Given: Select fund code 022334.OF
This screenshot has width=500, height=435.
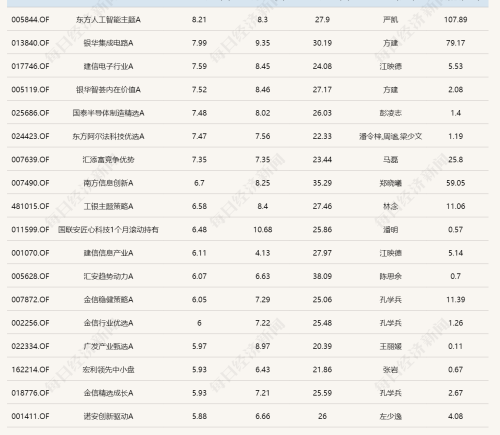Looking at the screenshot, I should [30, 346].
